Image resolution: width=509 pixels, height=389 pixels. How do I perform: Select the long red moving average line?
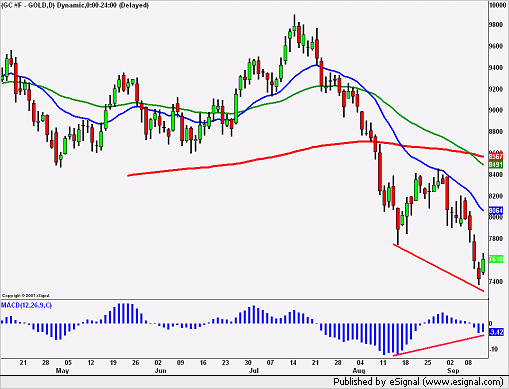coord(306,157)
